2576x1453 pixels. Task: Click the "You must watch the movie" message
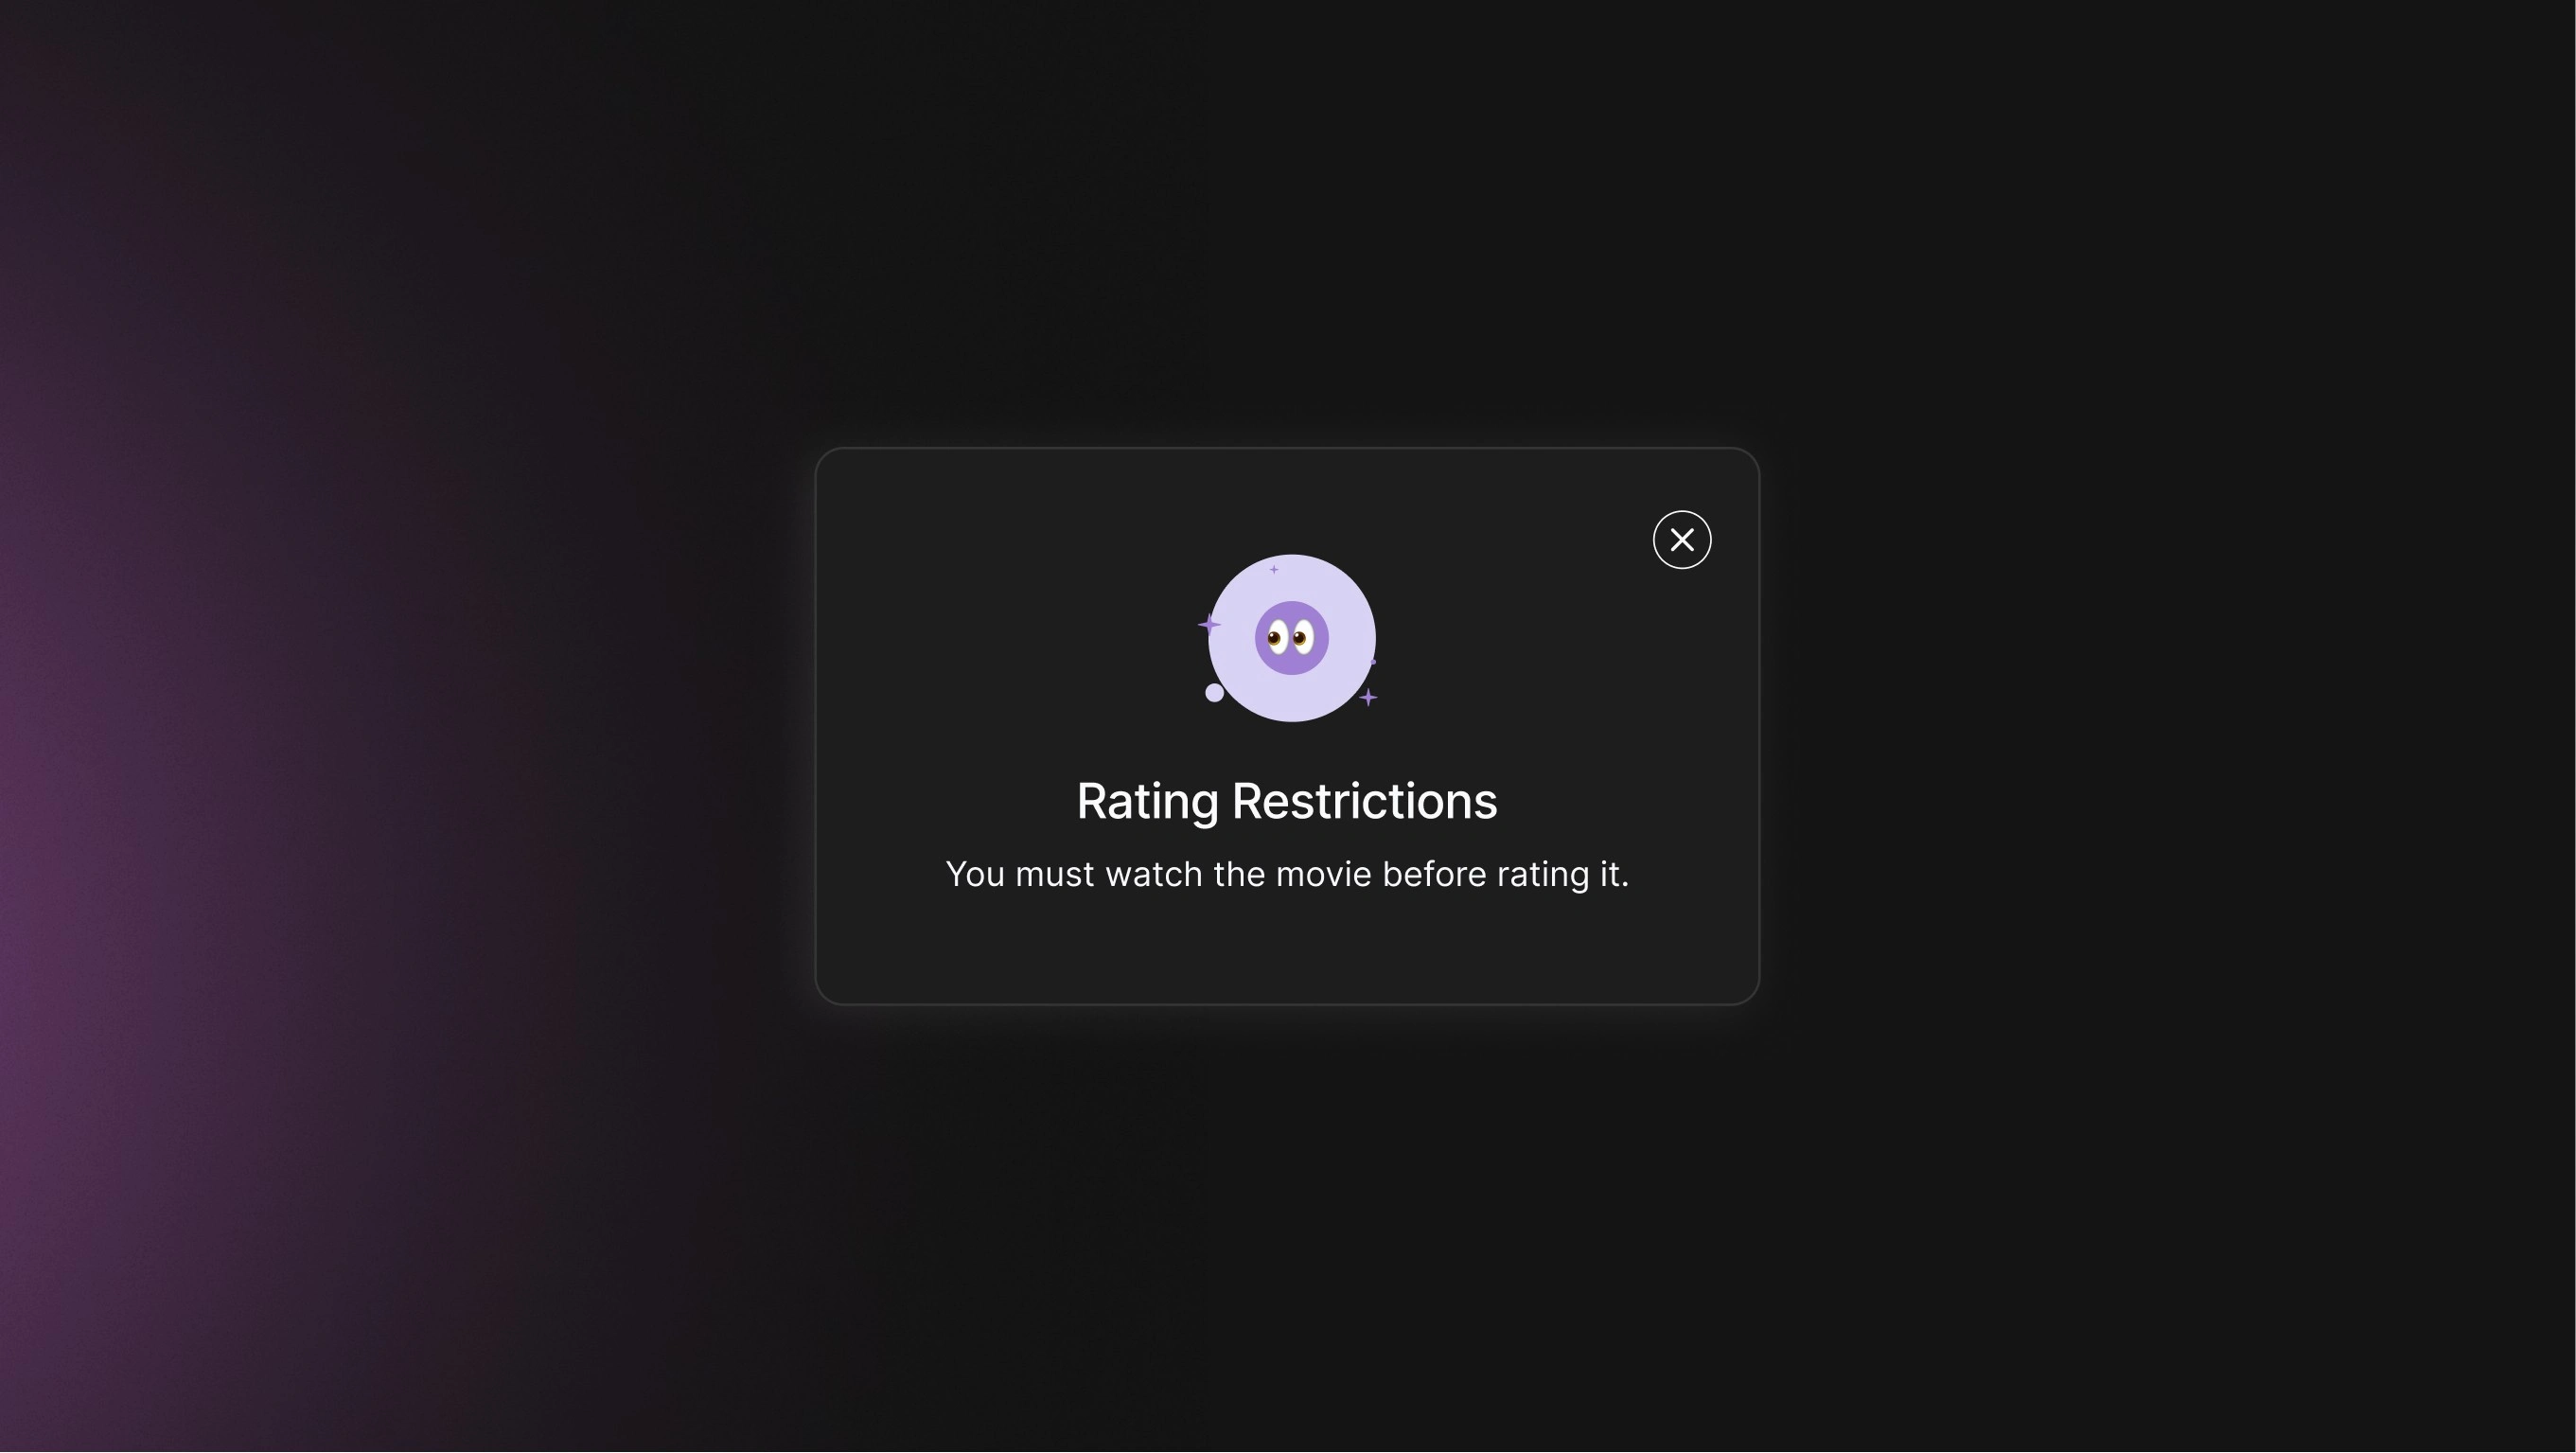click(1287, 874)
